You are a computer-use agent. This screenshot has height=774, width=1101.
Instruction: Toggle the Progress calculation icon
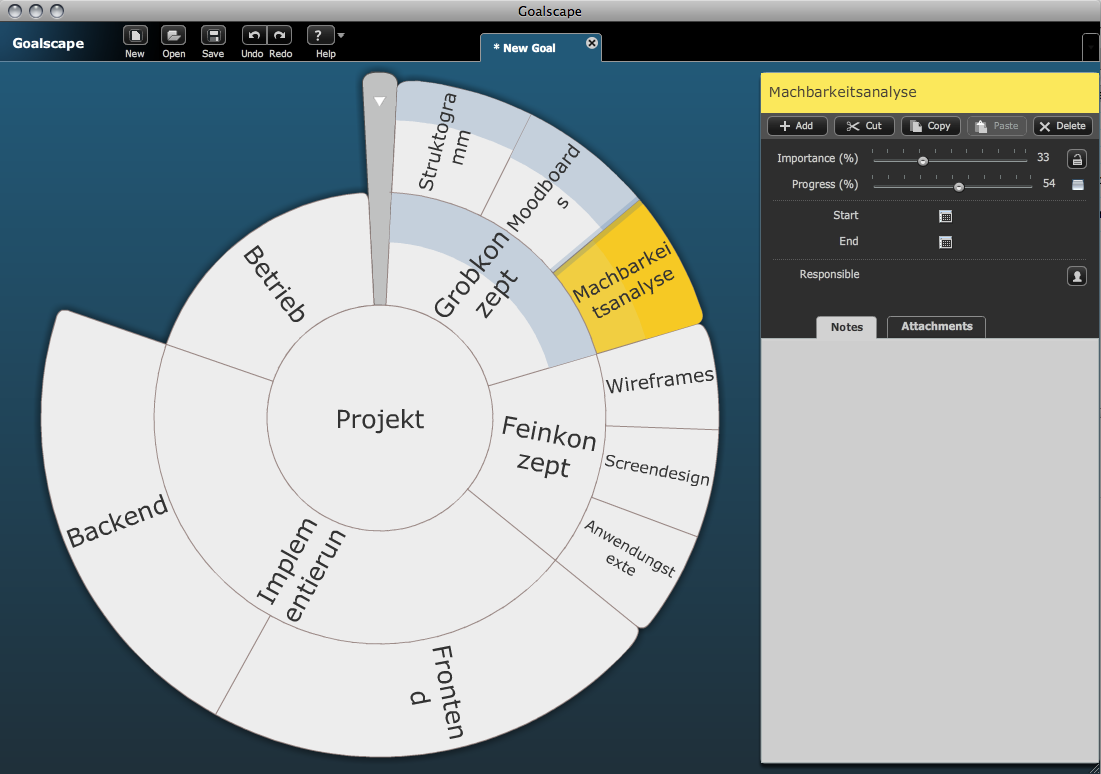[1077, 185]
